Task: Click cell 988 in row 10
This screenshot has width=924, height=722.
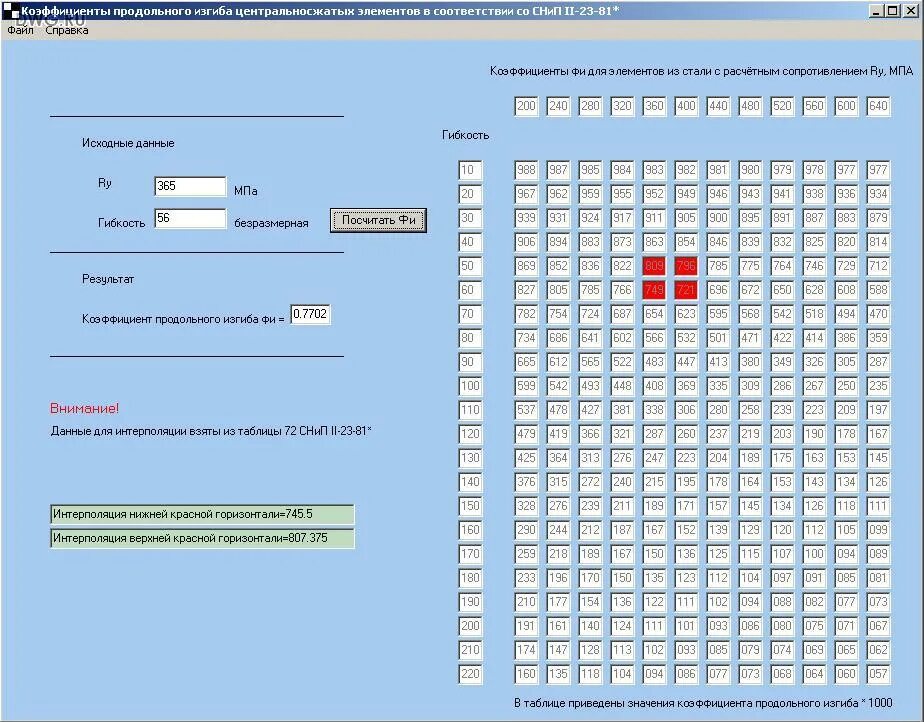Action: [x=526, y=170]
